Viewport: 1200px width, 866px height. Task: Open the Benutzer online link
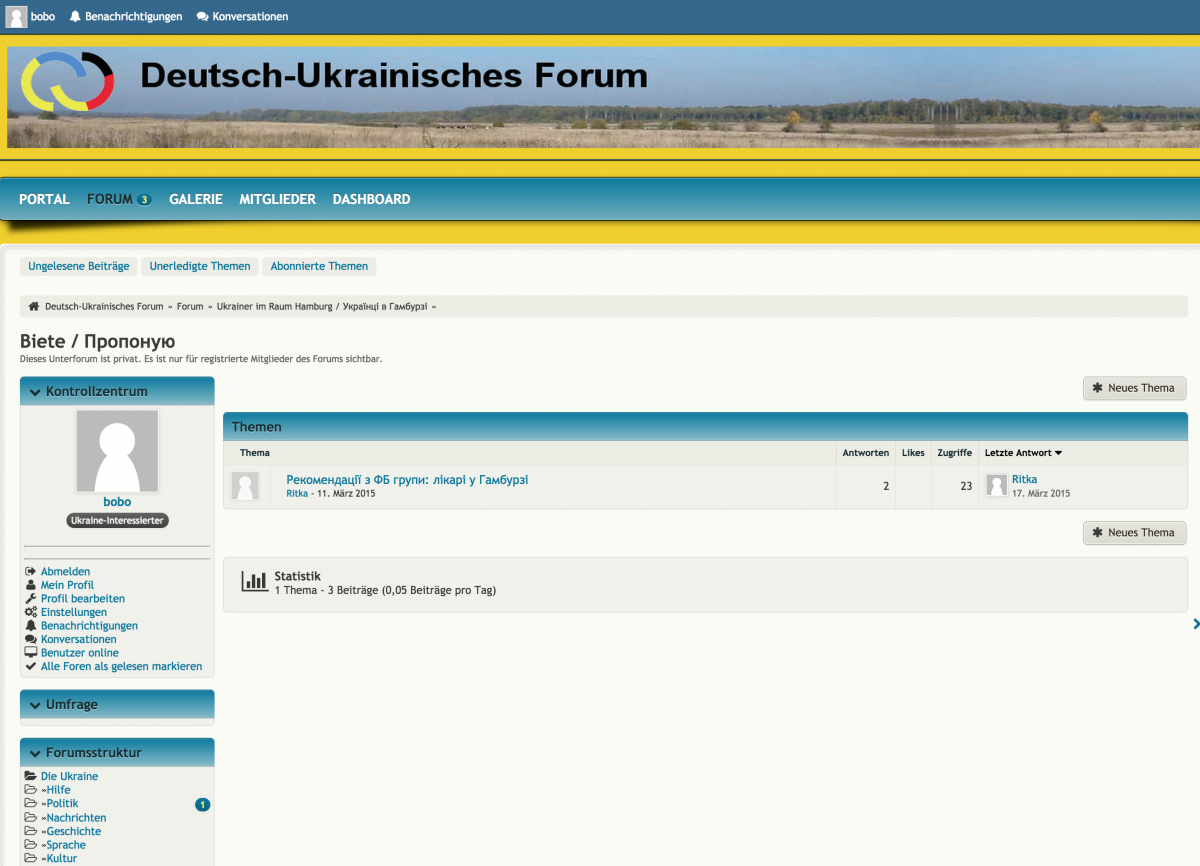tap(80, 653)
